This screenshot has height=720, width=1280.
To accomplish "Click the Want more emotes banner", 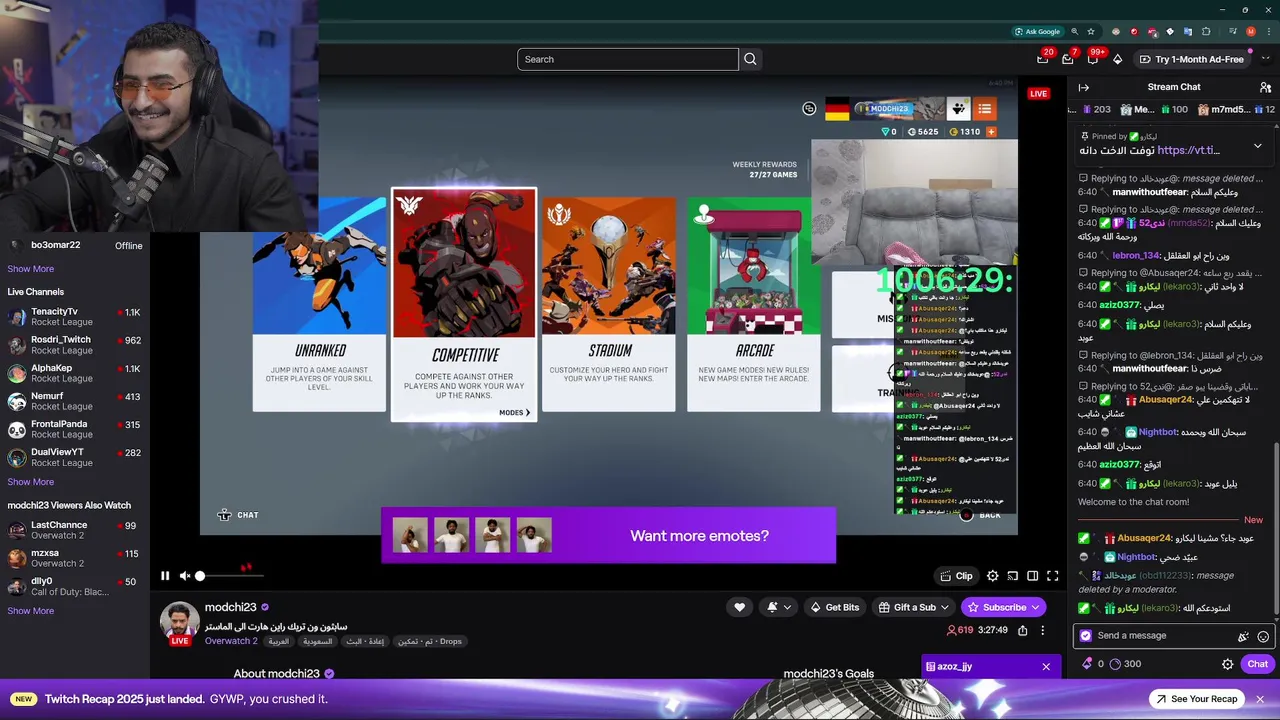I will pos(608,536).
